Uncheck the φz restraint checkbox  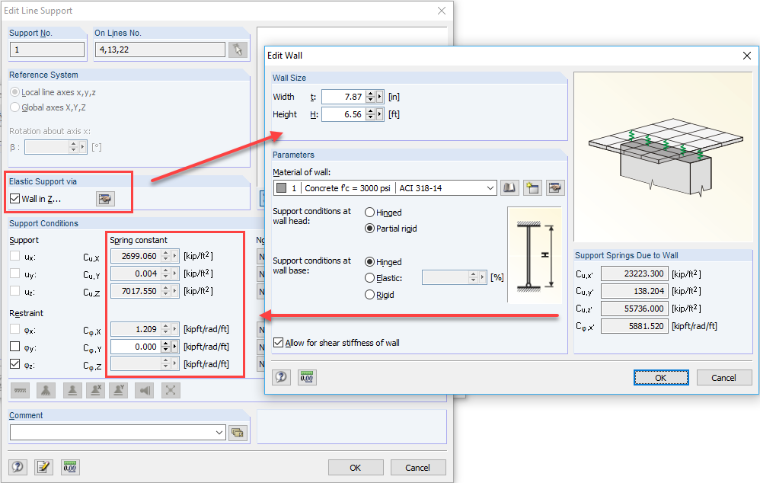click(15, 364)
